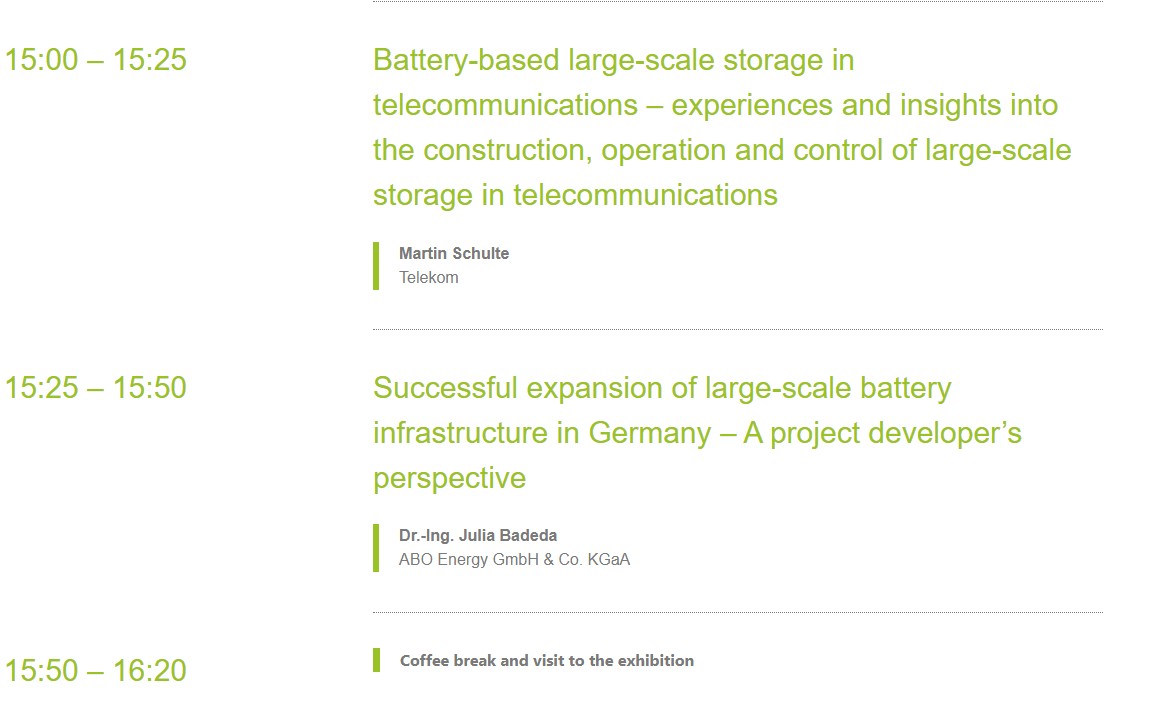
Task: Open the Successful expansion of large-scale battery session
Action: (661, 388)
